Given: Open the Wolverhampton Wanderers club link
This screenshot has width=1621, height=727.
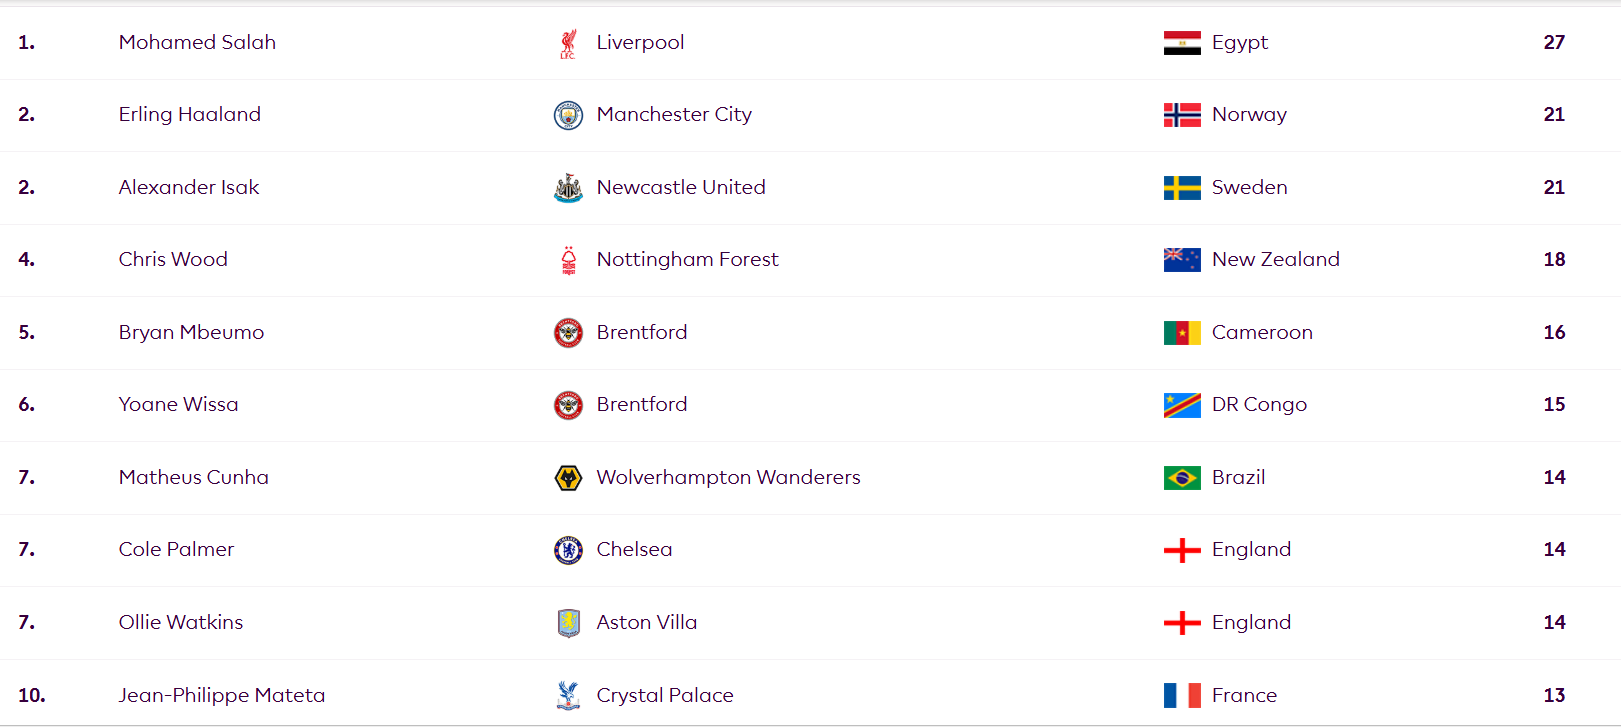Looking at the screenshot, I should [728, 477].
